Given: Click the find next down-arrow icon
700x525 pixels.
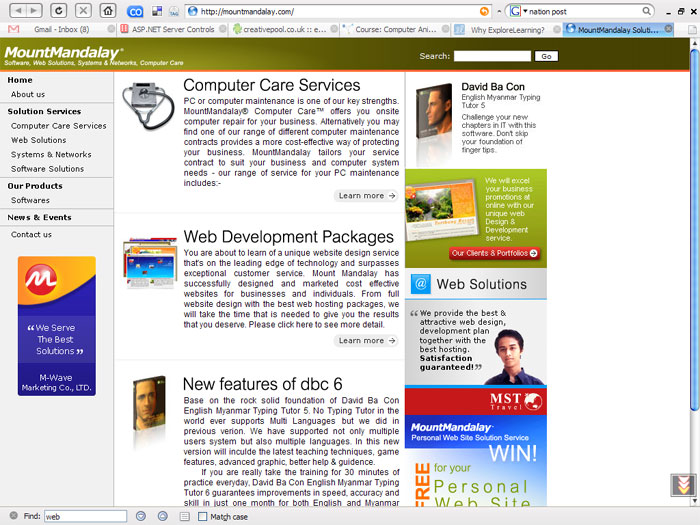Looking at the screenshot, I should [x=141, y=516].
